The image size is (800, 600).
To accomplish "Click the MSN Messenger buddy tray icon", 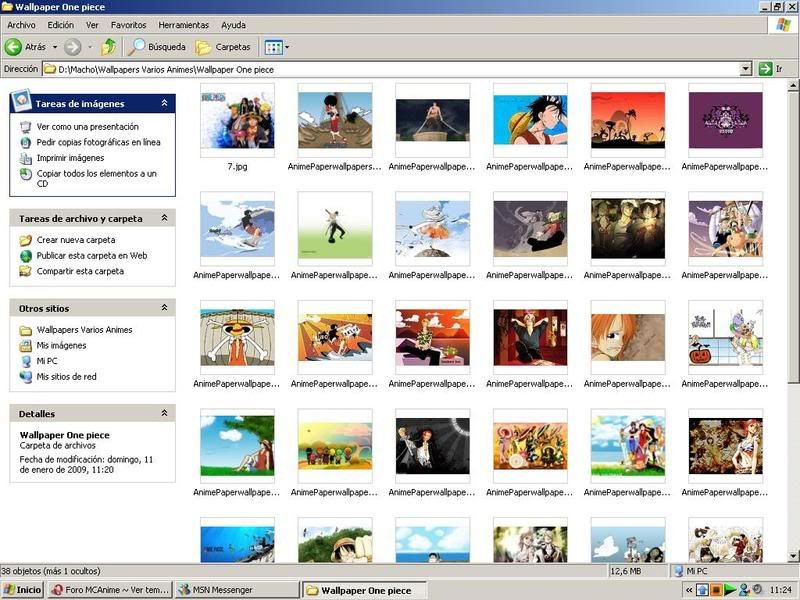I will (x=744, y=590).
